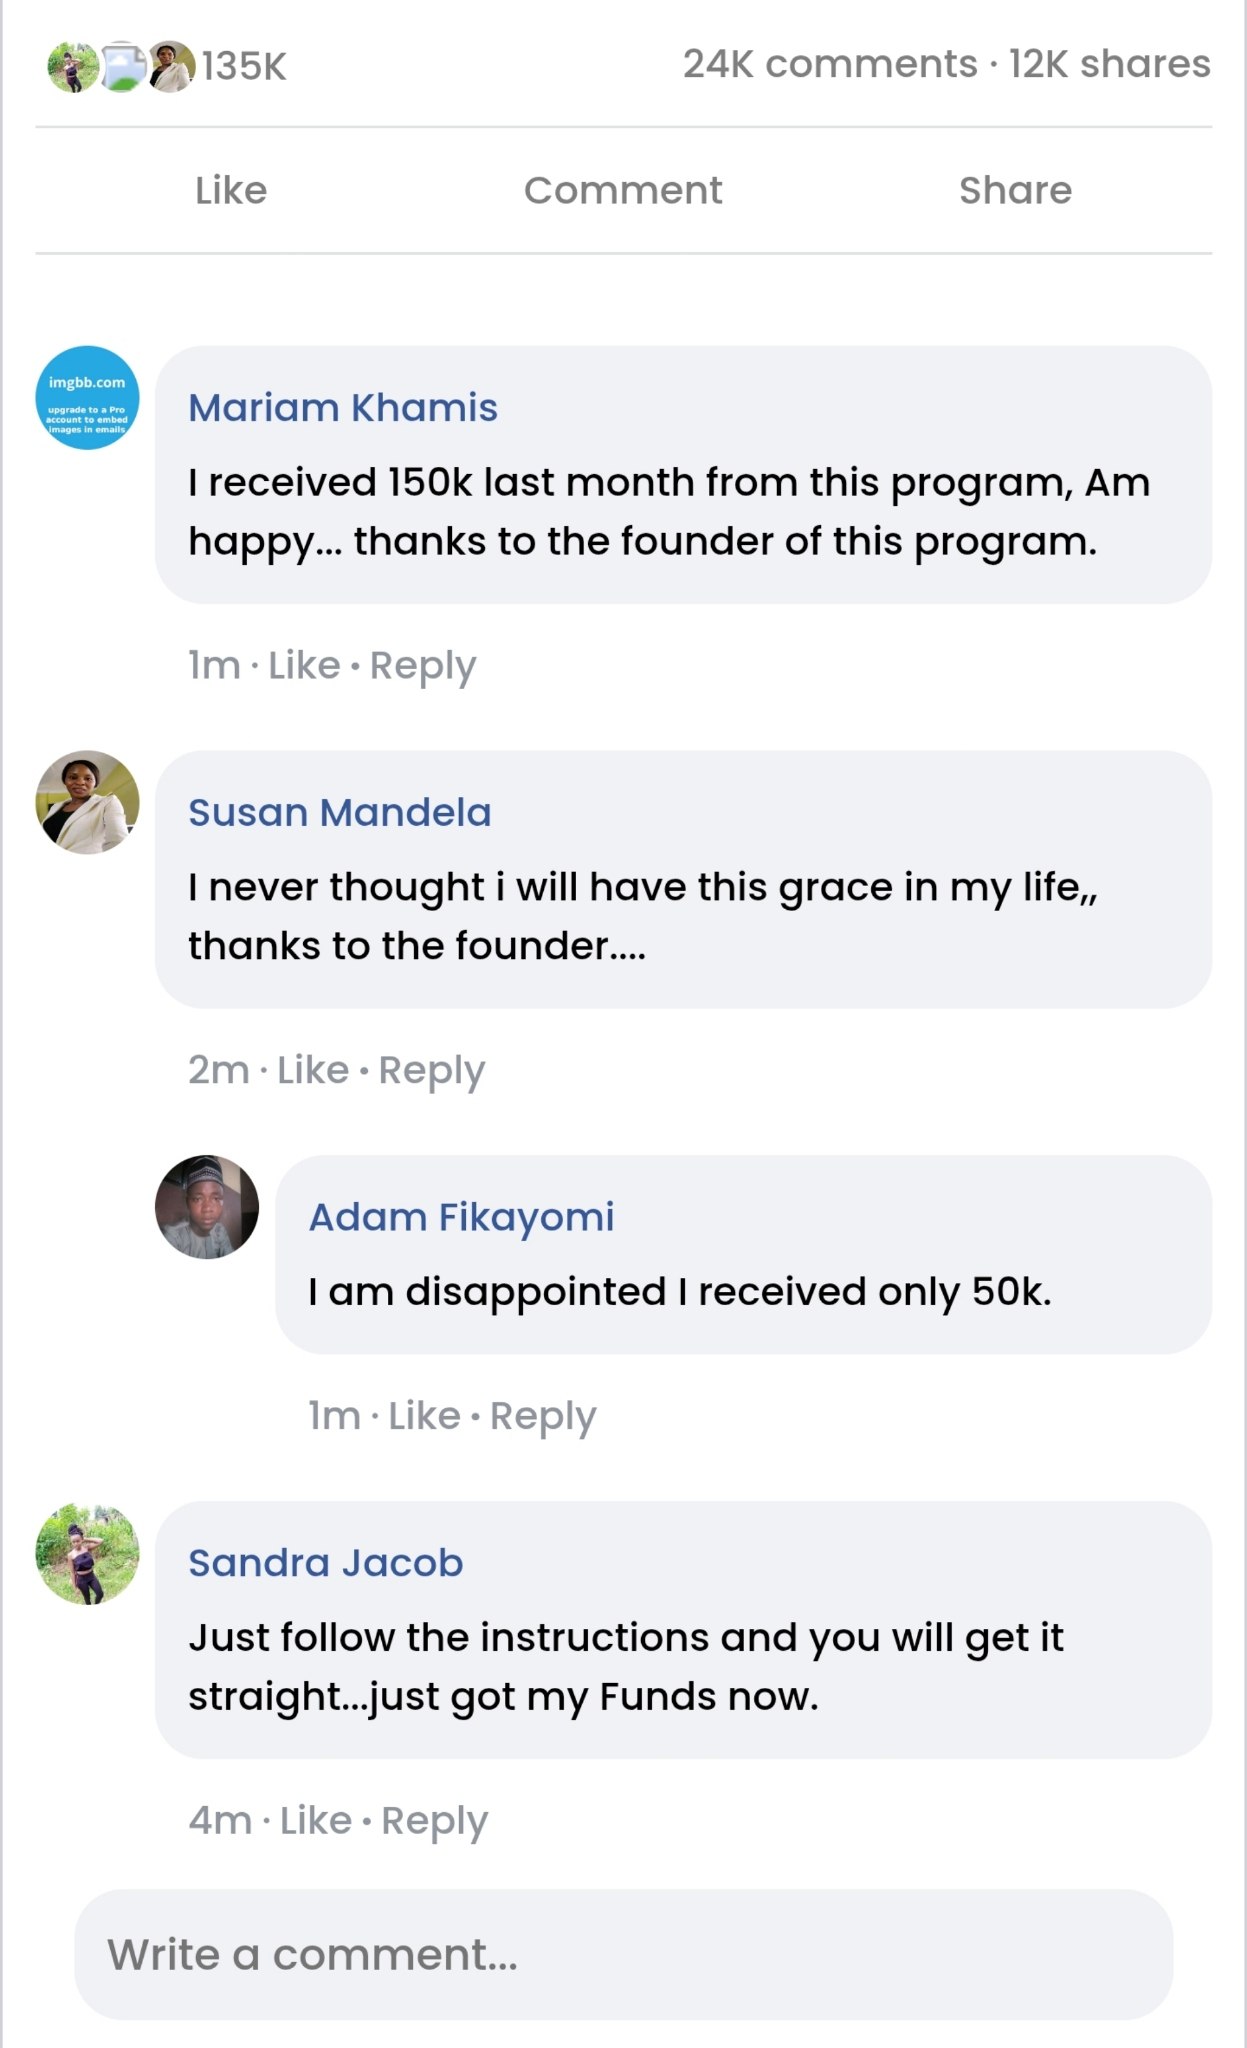
Task: Focus the 'Write a comment...' field
Action: (623, 1954)
